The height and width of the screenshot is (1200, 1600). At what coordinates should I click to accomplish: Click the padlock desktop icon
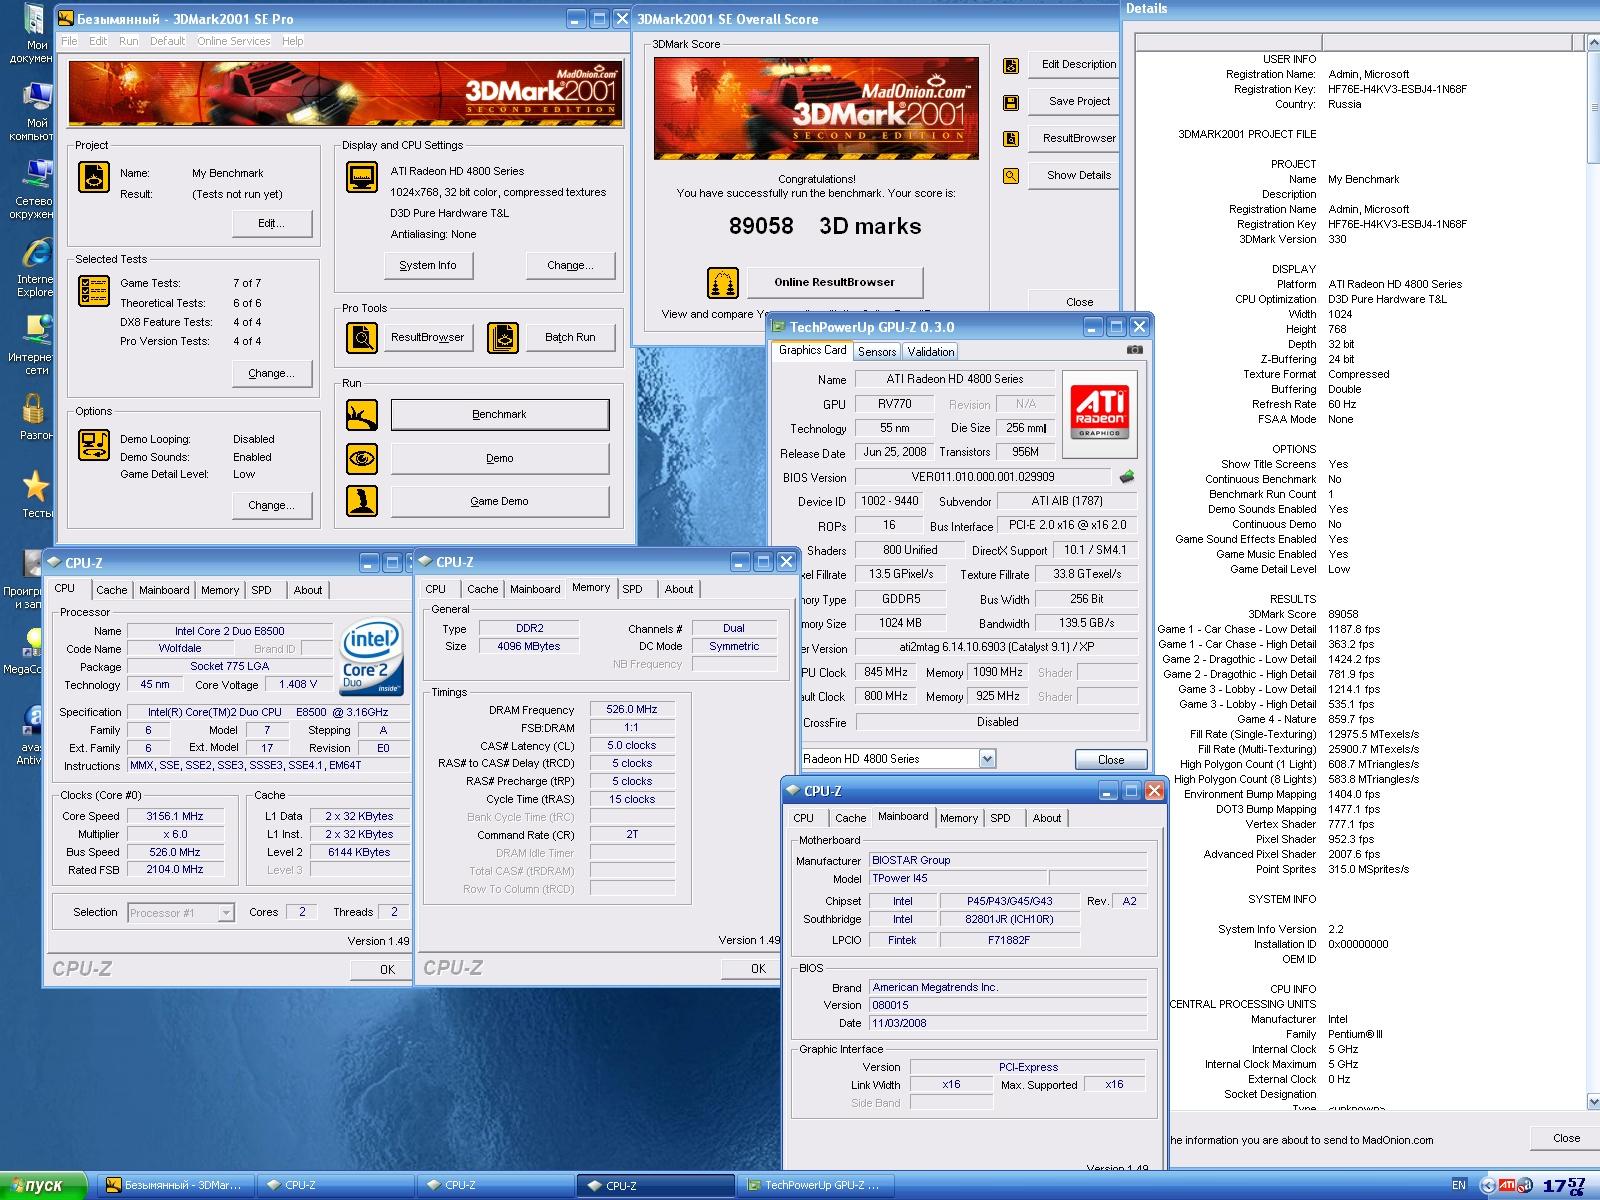[x=33, y=409]
